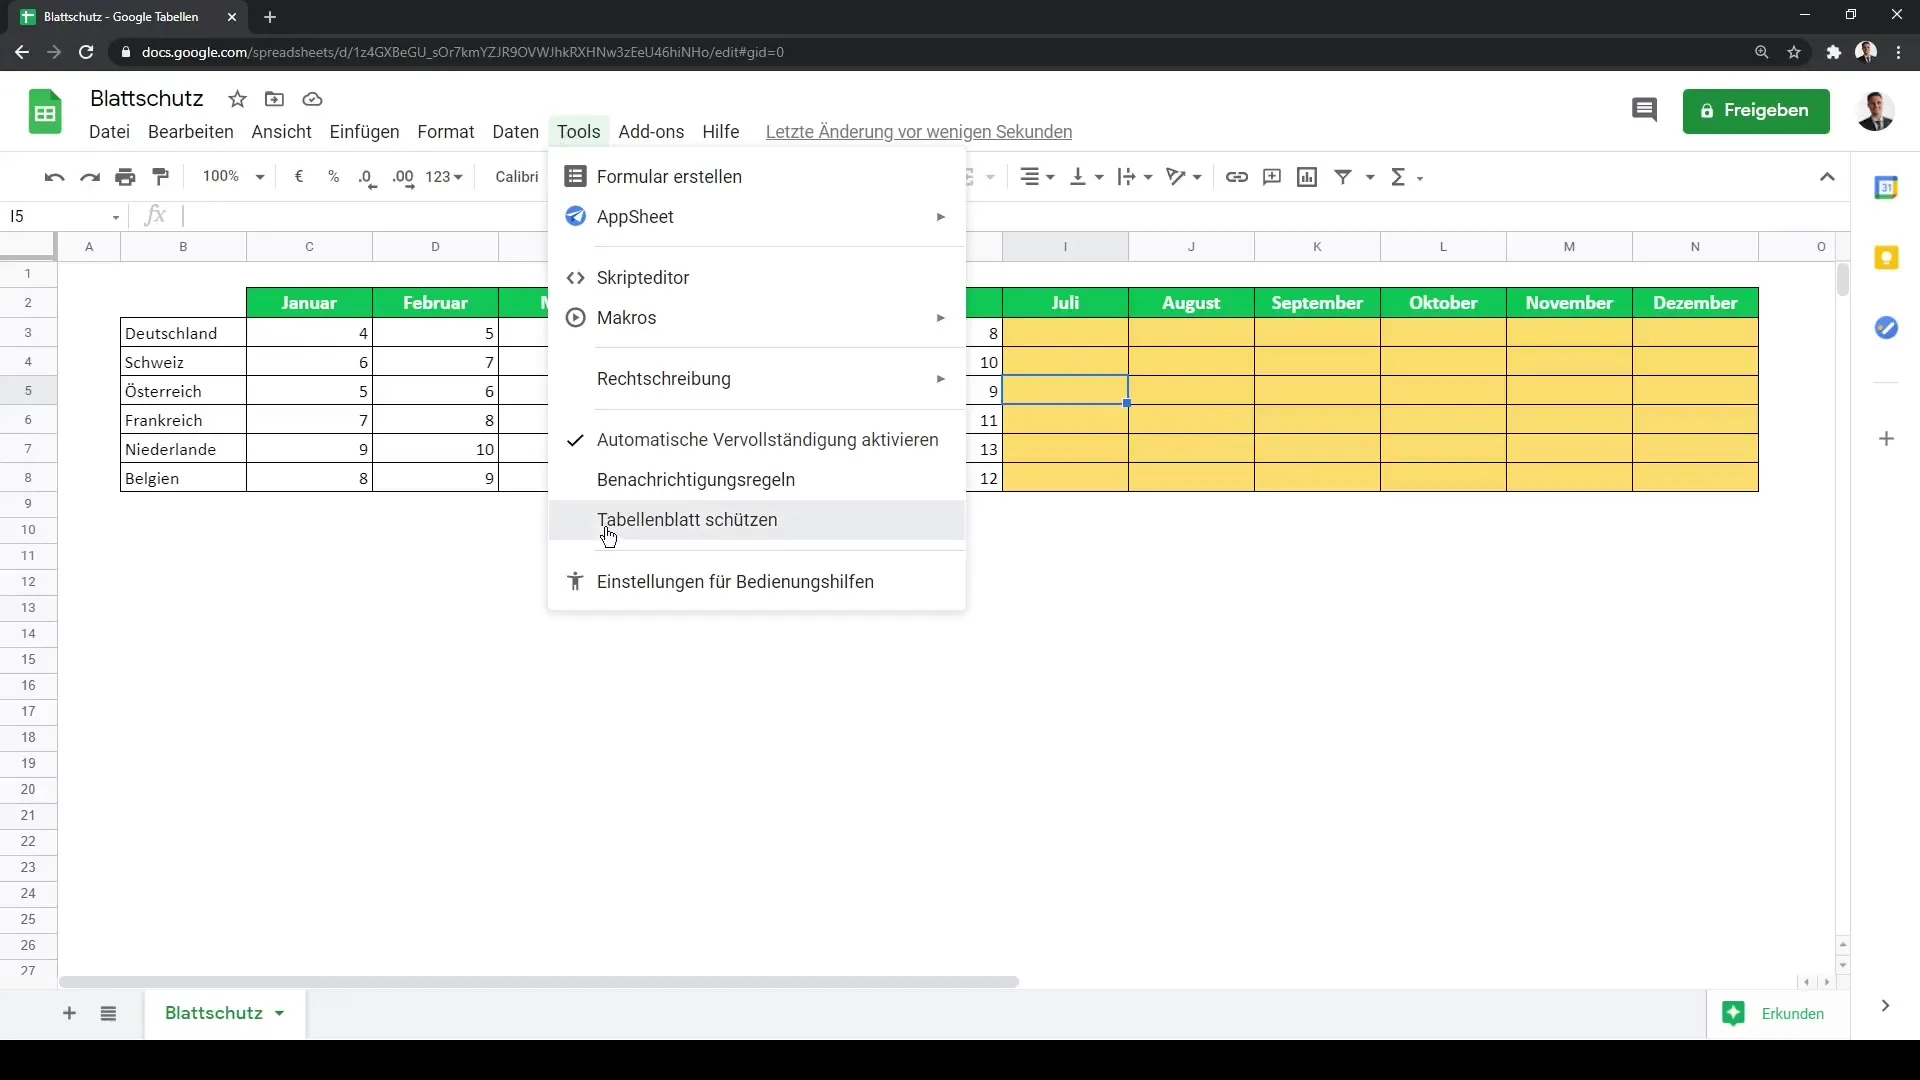Open functions sigma icon

pyautogui.click(x=1399, y=177)
